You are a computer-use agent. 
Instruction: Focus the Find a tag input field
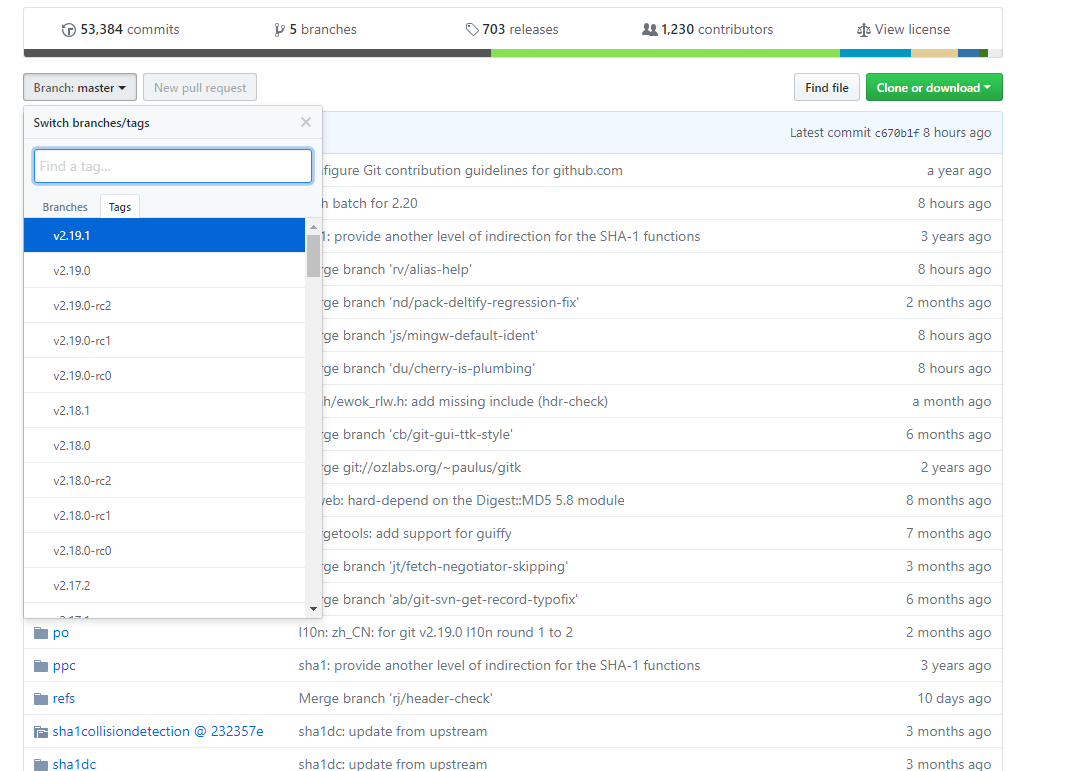click(173, 166)
